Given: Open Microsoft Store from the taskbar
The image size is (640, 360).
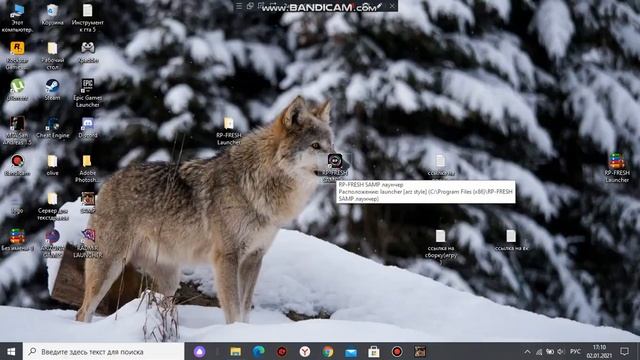Looking at the screenshot, I should 373,351.
